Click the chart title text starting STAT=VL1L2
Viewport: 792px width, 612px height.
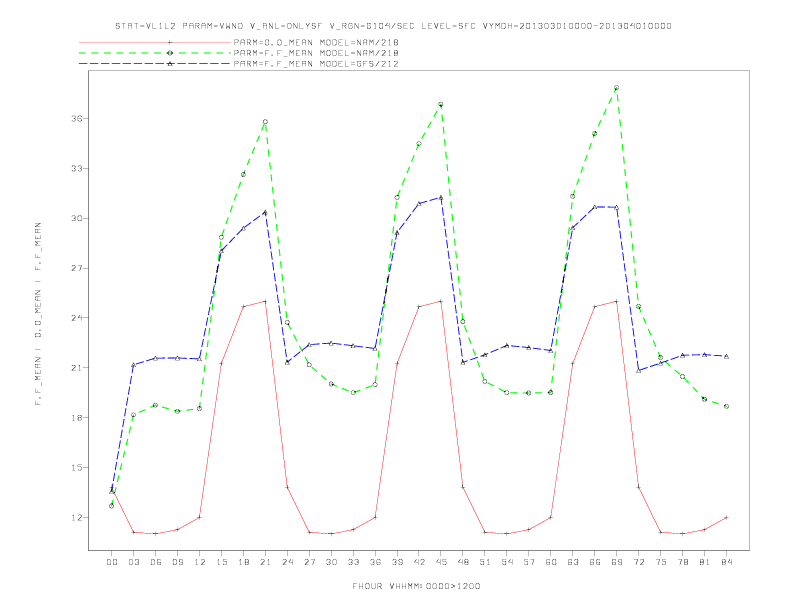(393, 26)
